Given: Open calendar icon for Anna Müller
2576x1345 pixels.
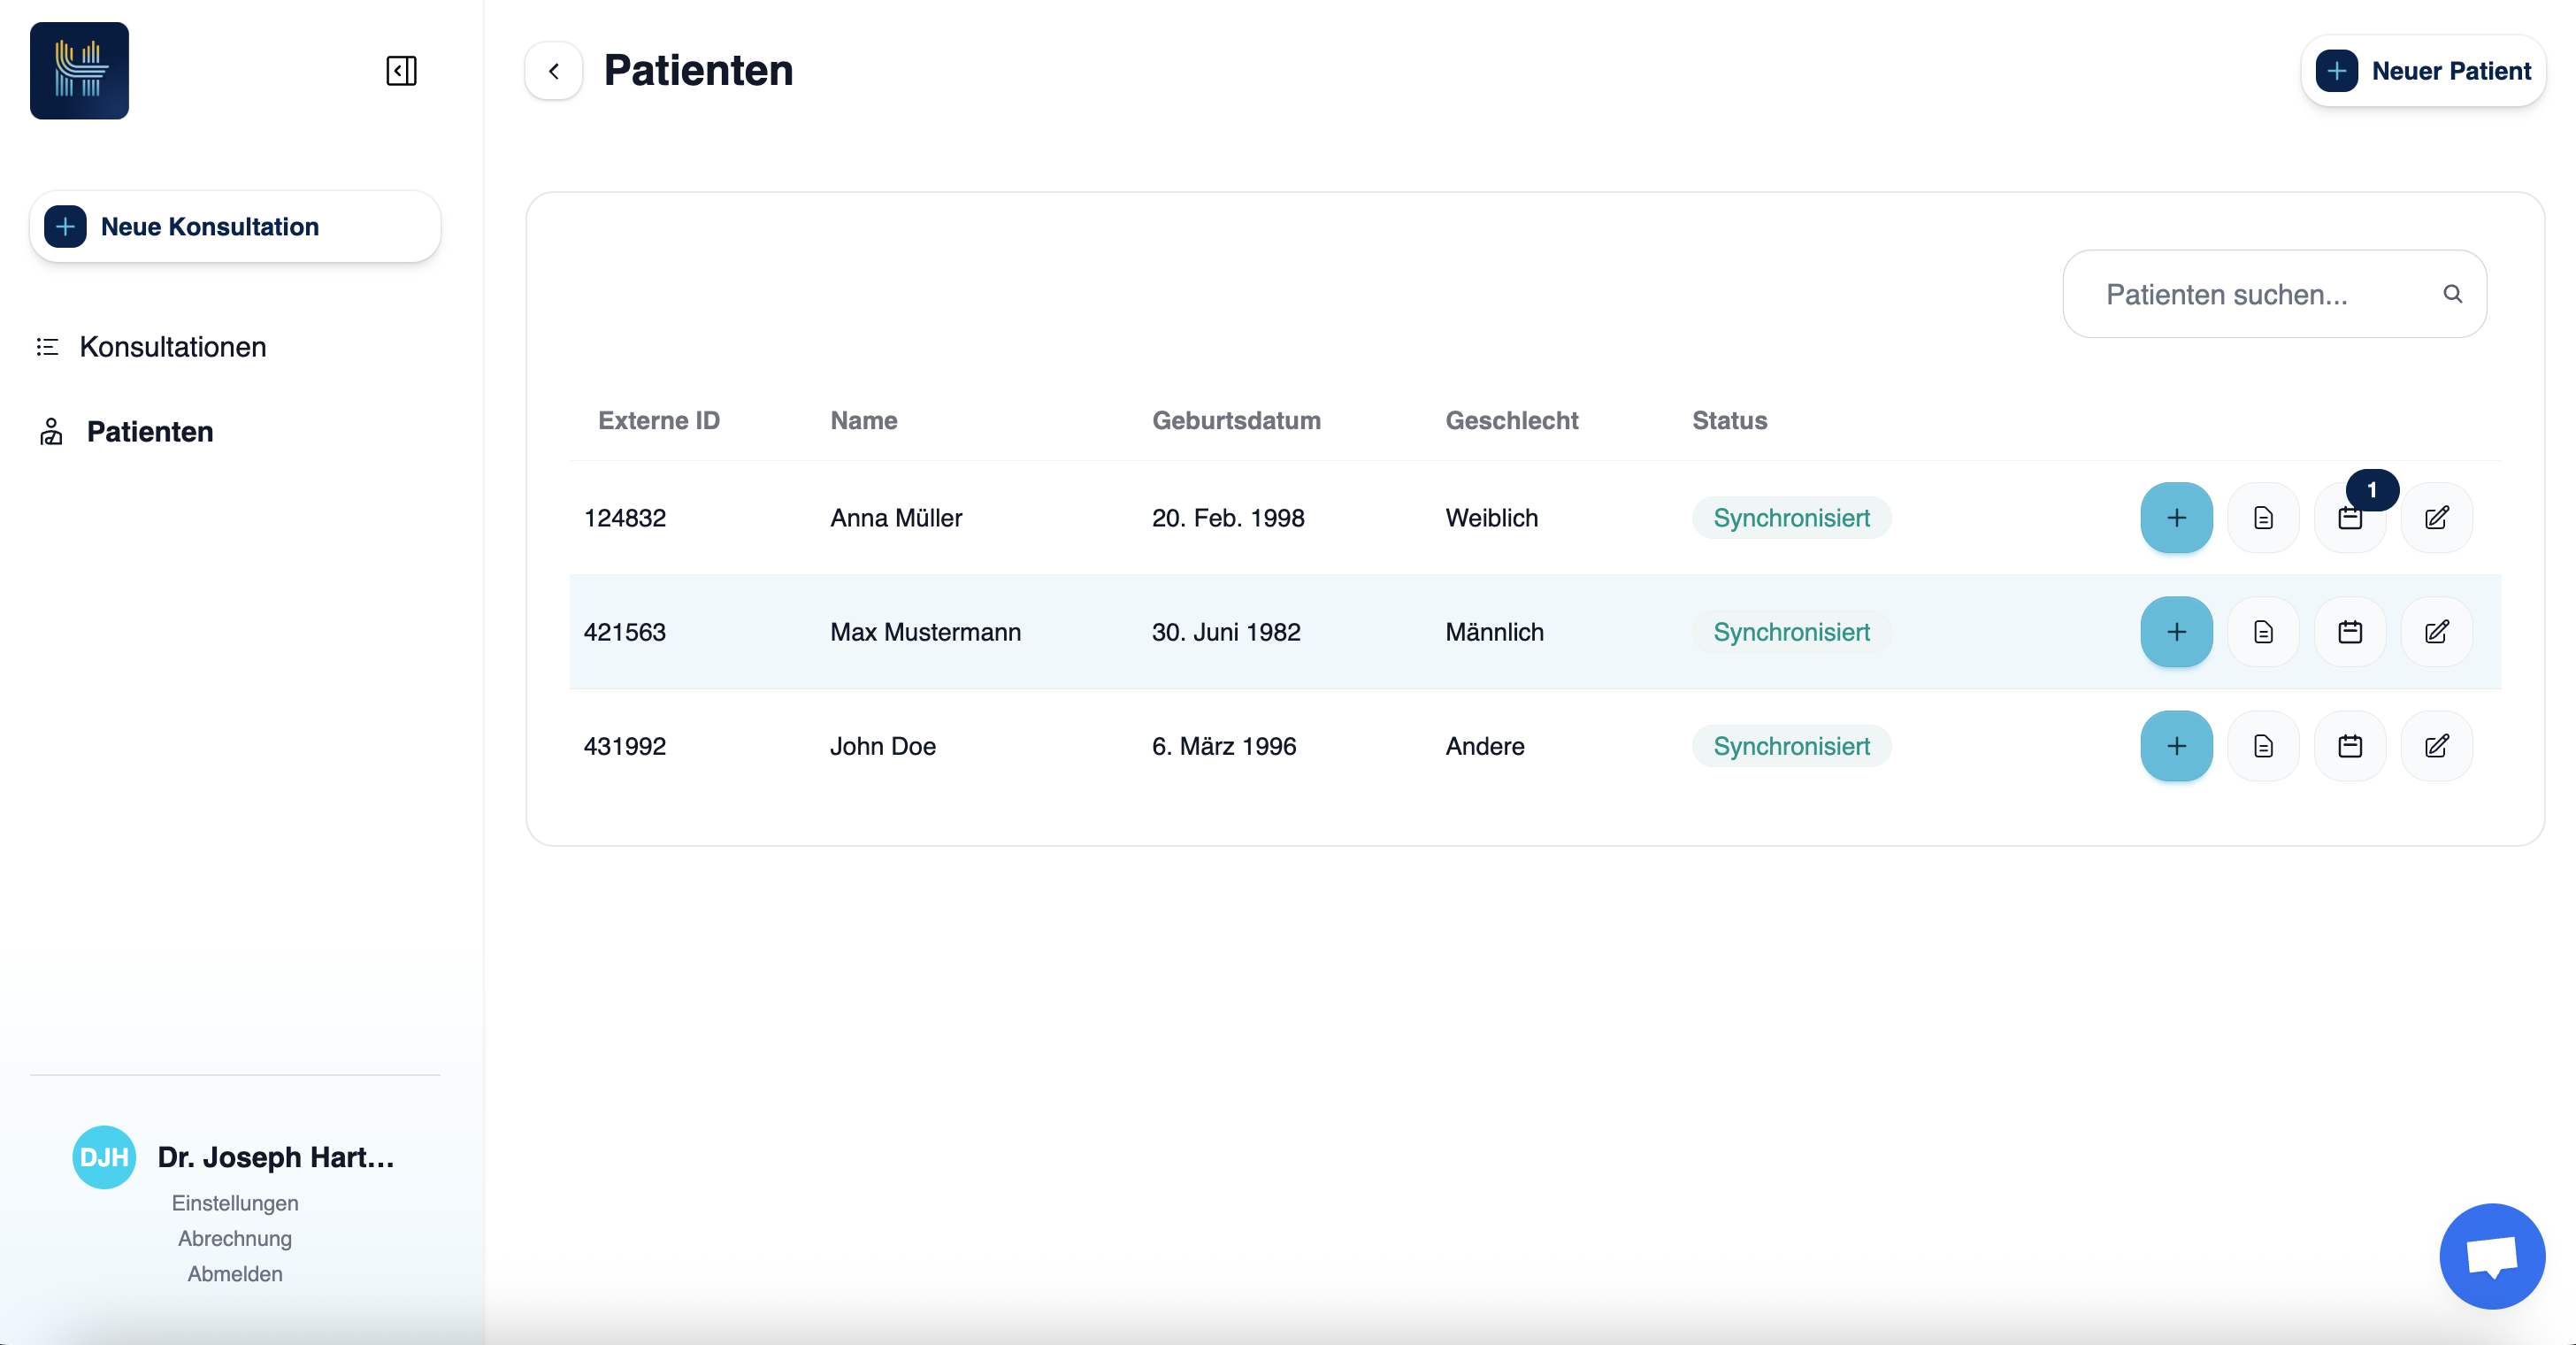Looking at the screenshot, I should click(2349, 518).
